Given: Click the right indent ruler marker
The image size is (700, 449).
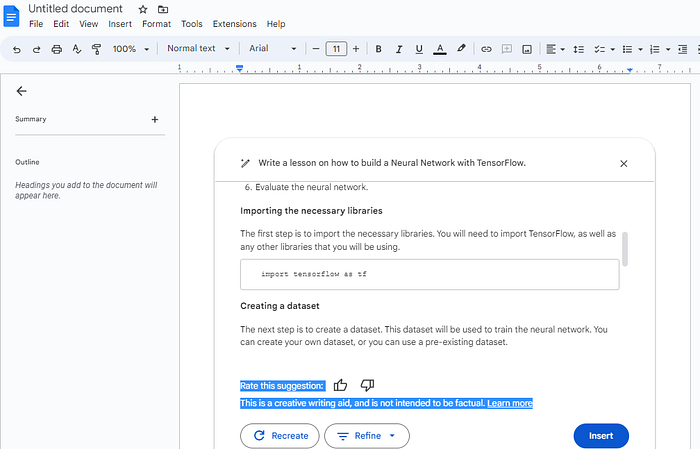Looking at the screenshot, I should pos(629,70).
